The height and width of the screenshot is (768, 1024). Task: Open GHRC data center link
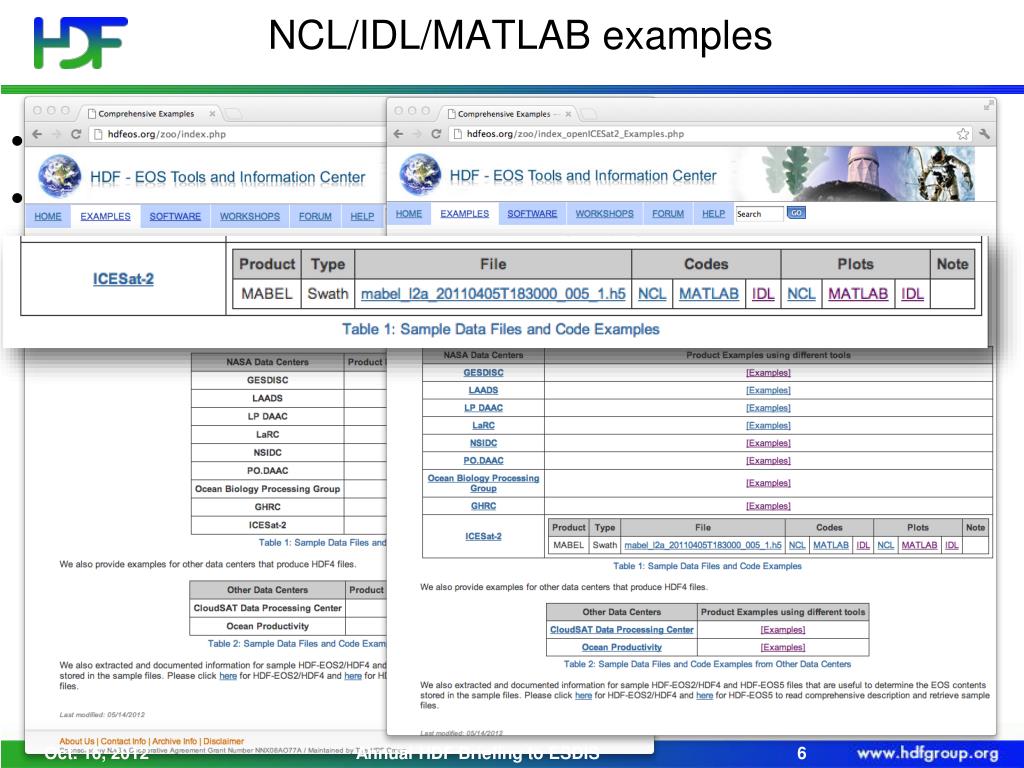[483, 505]
